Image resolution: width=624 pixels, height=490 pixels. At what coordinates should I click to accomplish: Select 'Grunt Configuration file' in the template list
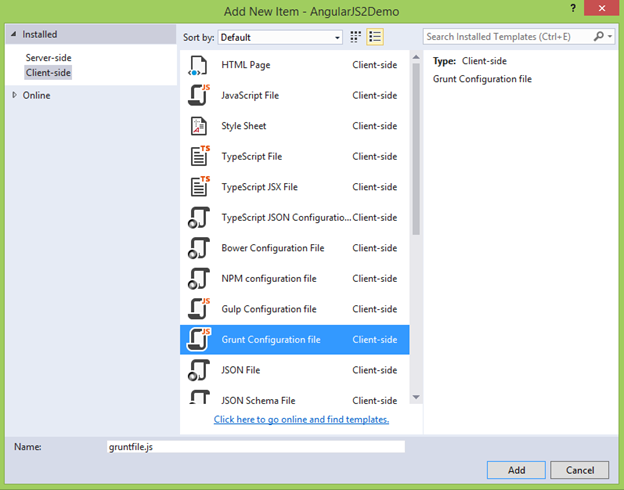point(271,340)
